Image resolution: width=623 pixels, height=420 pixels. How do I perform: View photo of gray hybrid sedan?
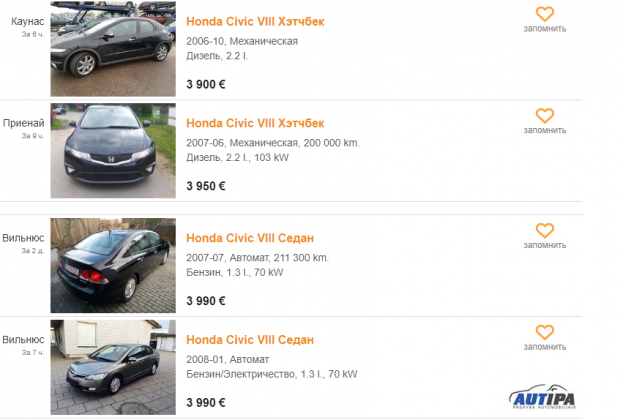tap(113, 367)
